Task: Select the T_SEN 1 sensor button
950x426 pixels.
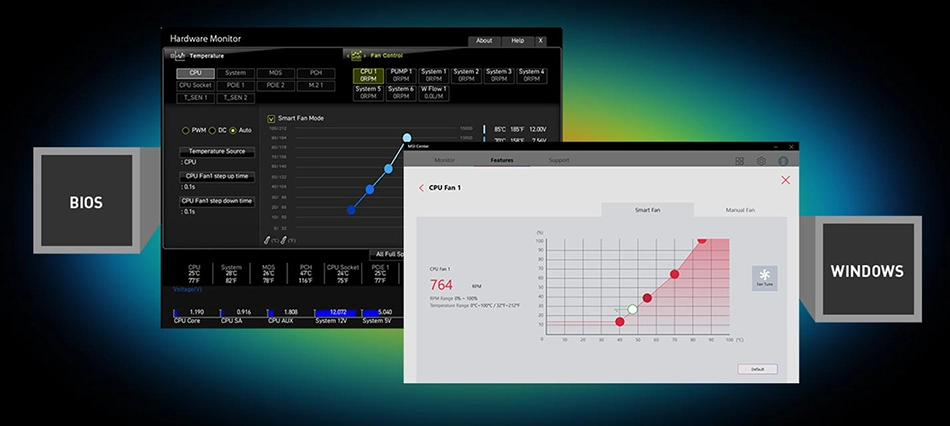Action: click(195, 98)
